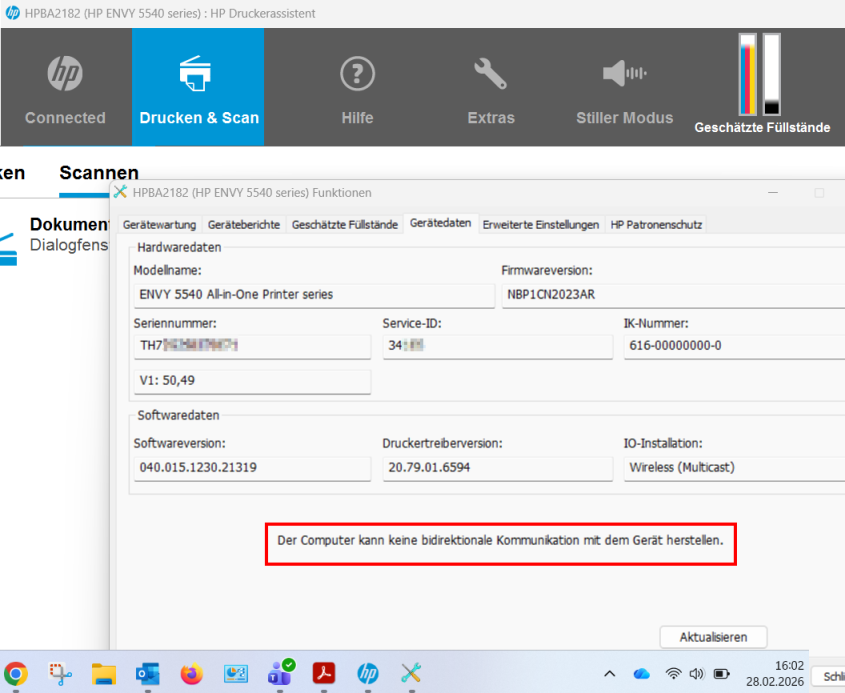The width and height of the screenshot is (845, 693).
Task: Open the HP Connected section
Action: pyautogui.click(x=65, y=87)
